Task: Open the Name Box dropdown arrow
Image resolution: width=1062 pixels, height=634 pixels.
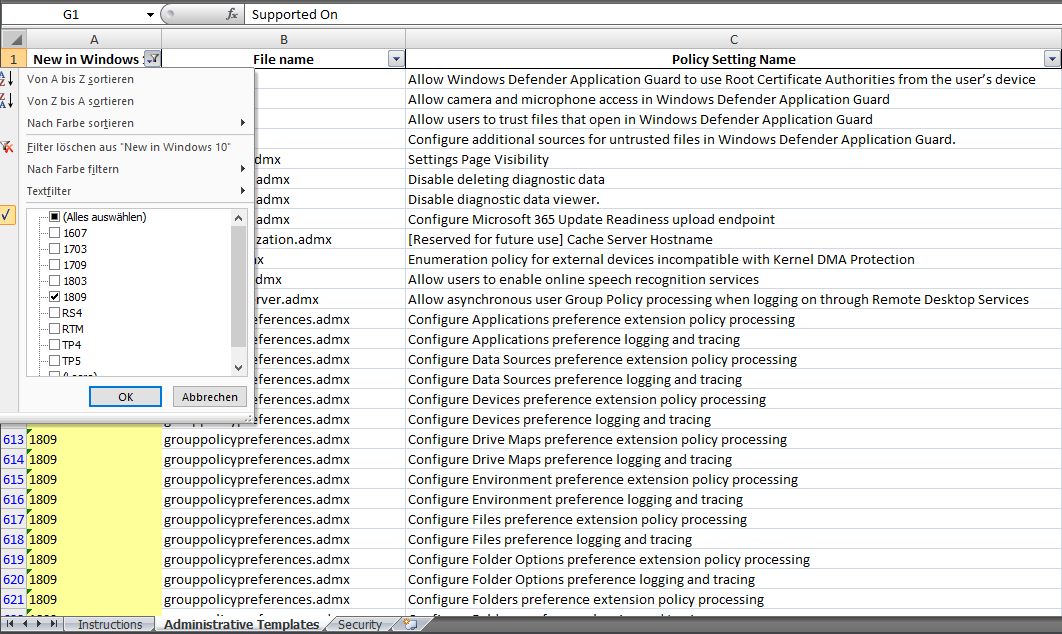Action: pyautogui.click(x=150, y=14)
